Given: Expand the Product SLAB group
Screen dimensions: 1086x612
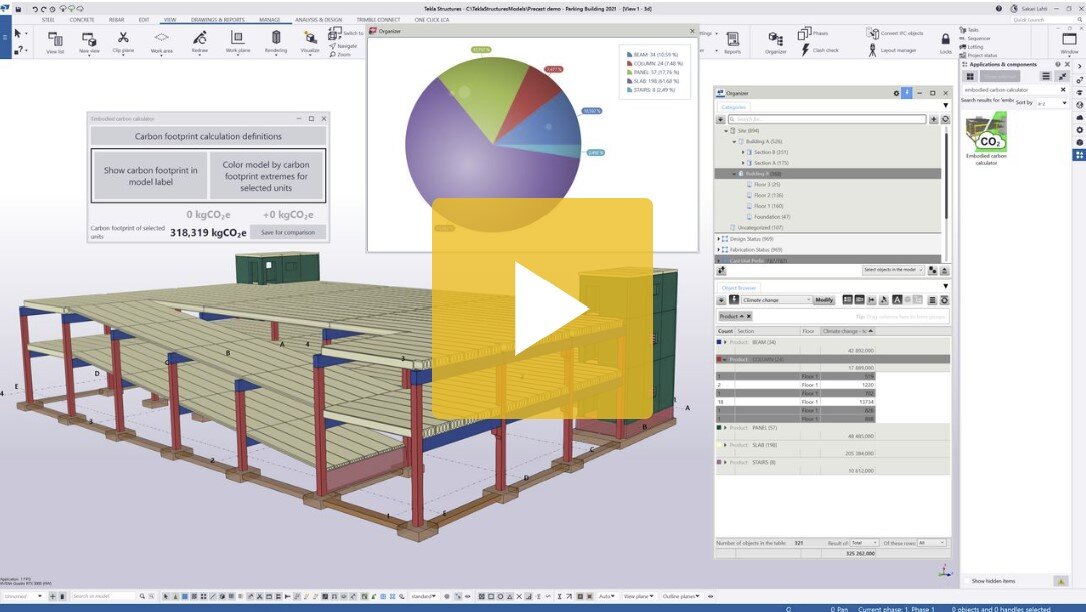Looking at the screenshot, I should click(725, 445).
